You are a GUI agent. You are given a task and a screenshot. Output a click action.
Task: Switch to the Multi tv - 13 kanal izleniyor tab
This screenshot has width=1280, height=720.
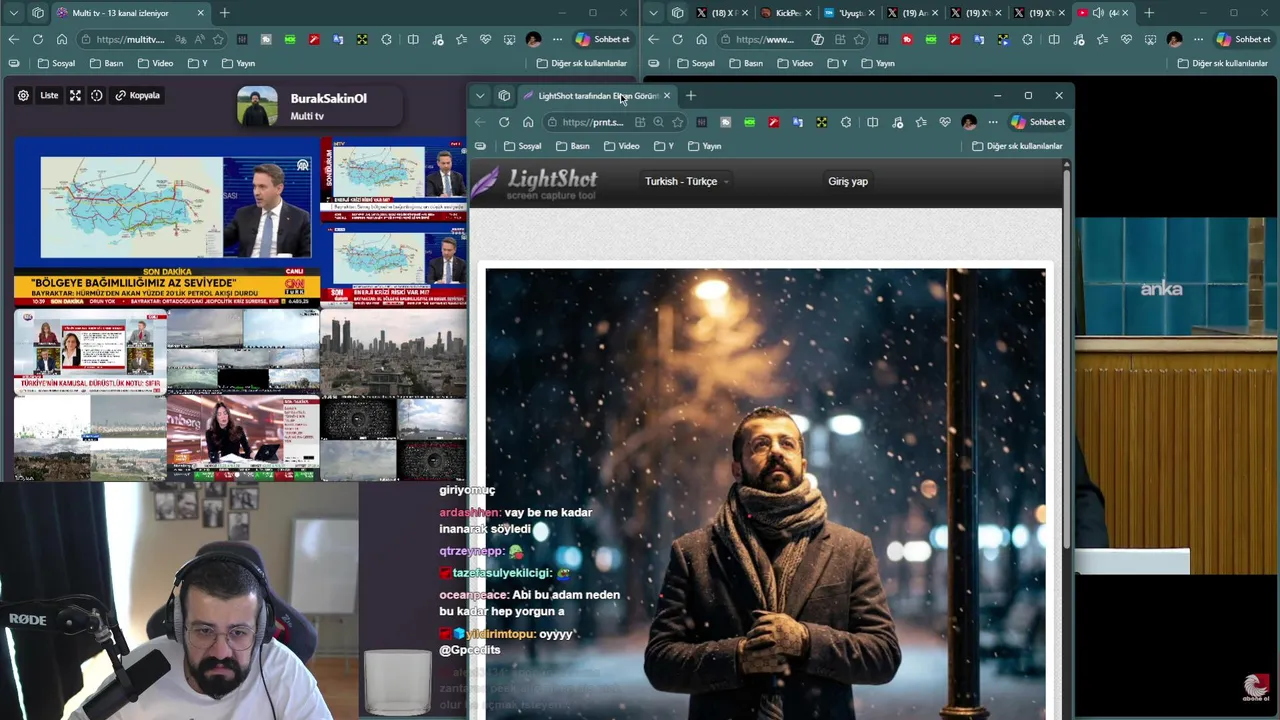click(129, 13)
